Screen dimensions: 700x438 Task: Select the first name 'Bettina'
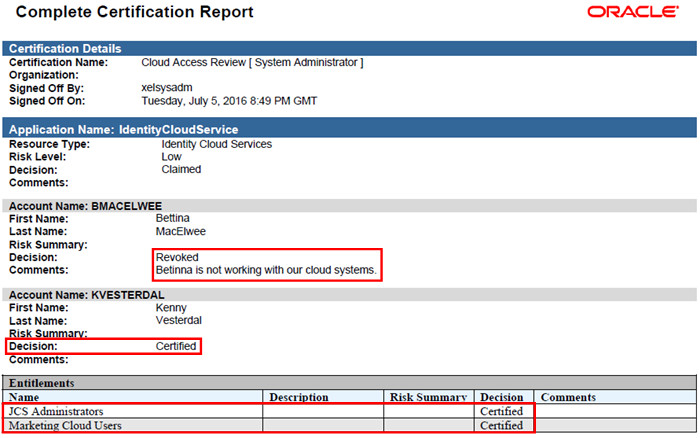pos(172,218)
